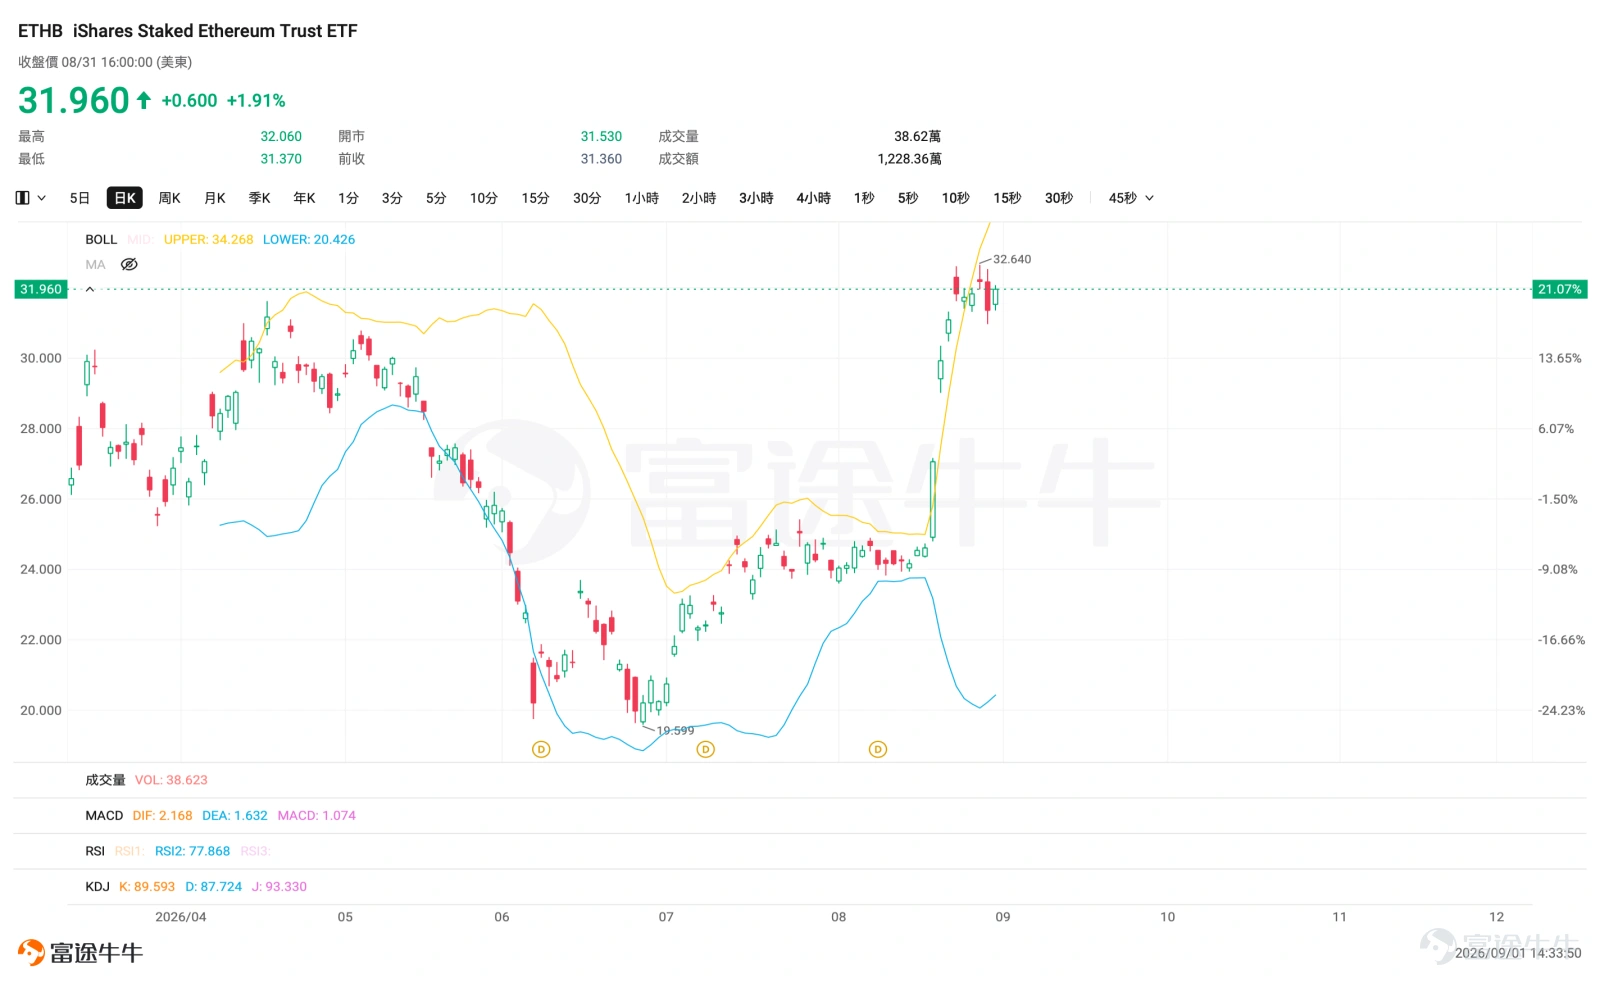Expand the chart layout dropdown arrow

pos(42,198)
